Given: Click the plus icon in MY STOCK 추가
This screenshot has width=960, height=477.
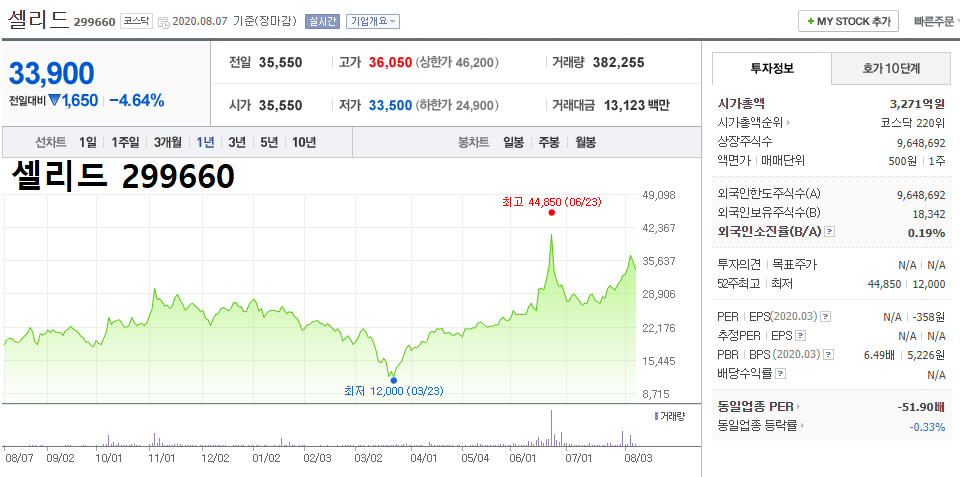Looking at the screenshot, I should pos(811,21).
